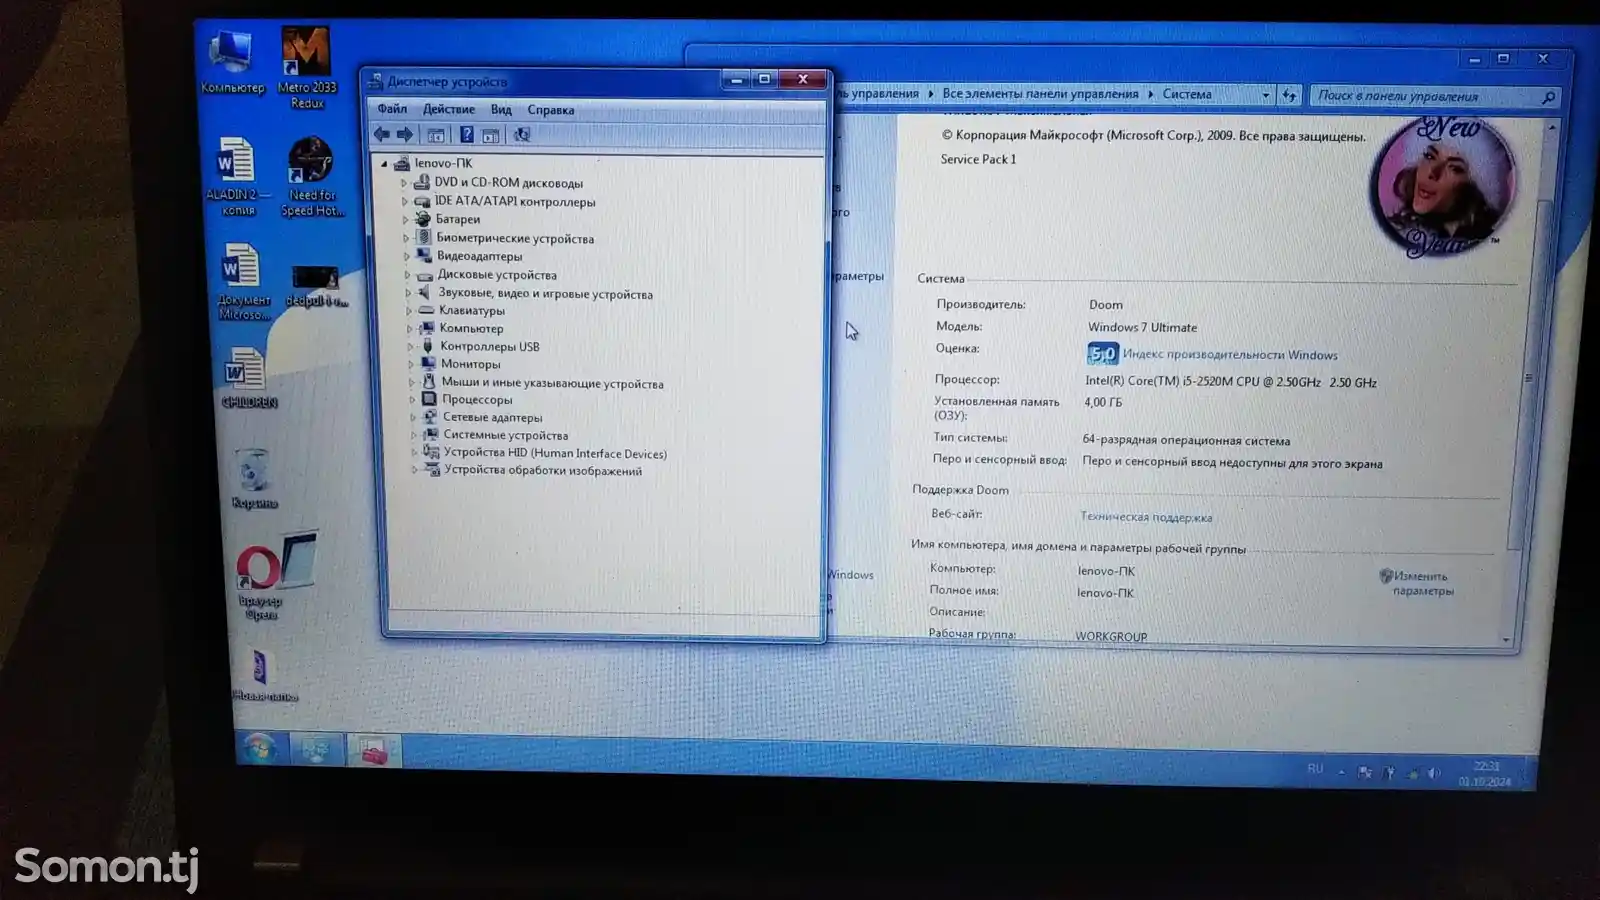Expand the Батареи node
This screenshot has height=900, width=1600.
coord(405,220)
